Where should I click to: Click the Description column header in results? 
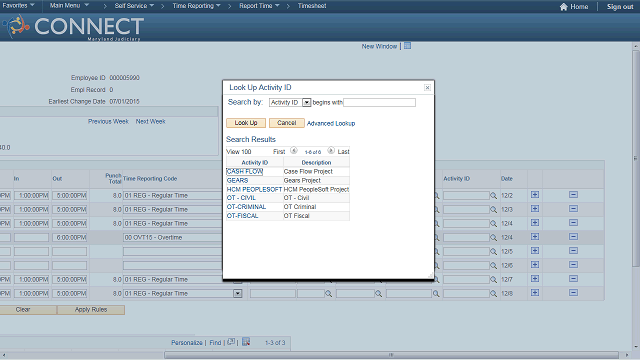[316, 162]
